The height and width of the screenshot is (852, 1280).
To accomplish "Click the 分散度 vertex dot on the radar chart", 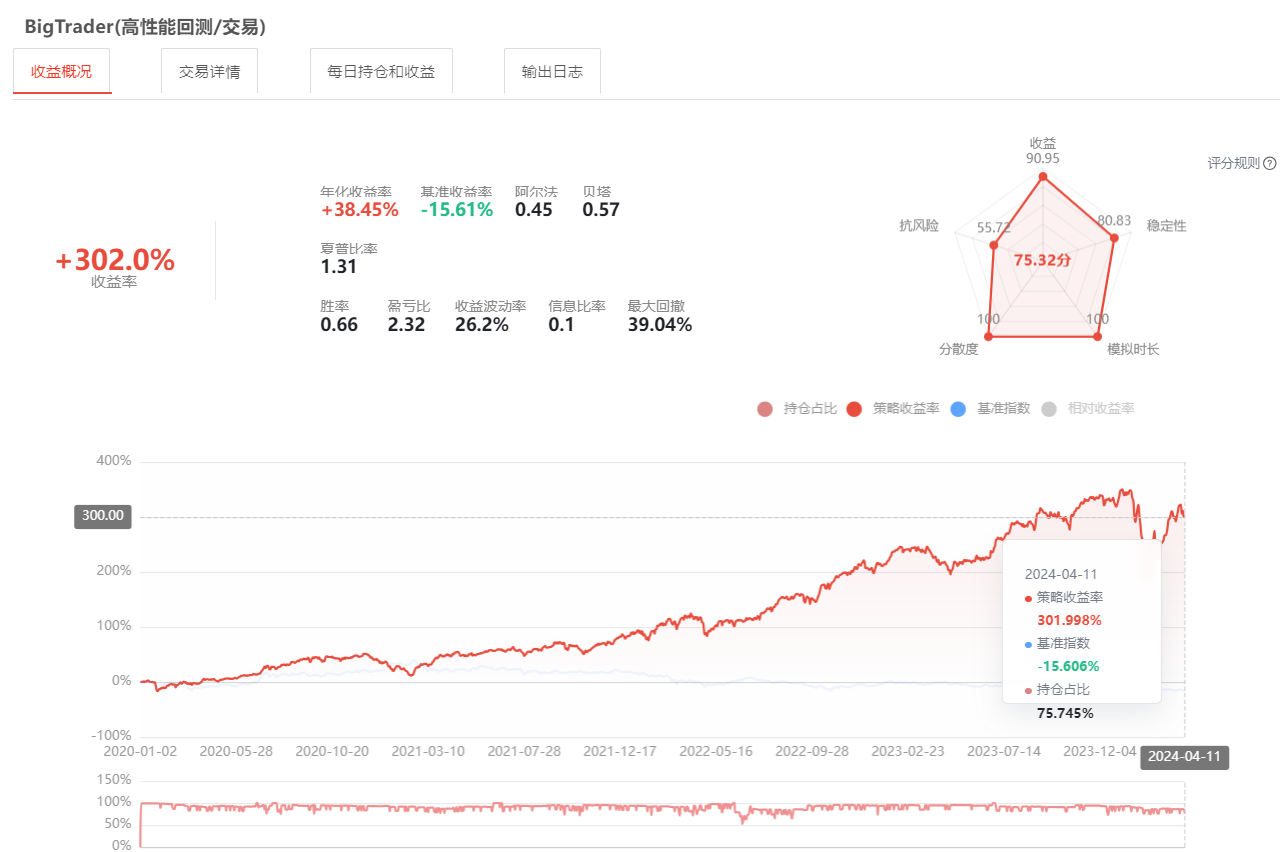I will (989, 336).
